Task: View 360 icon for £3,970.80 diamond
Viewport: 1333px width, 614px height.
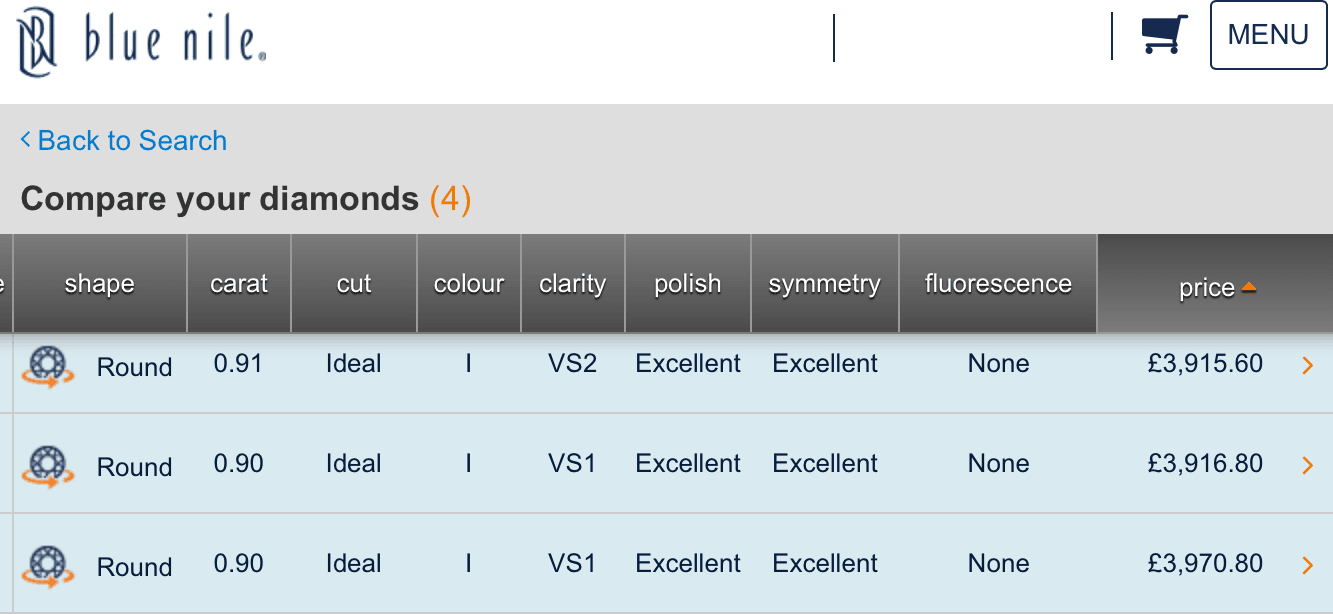Action: (x=48, y=566)
